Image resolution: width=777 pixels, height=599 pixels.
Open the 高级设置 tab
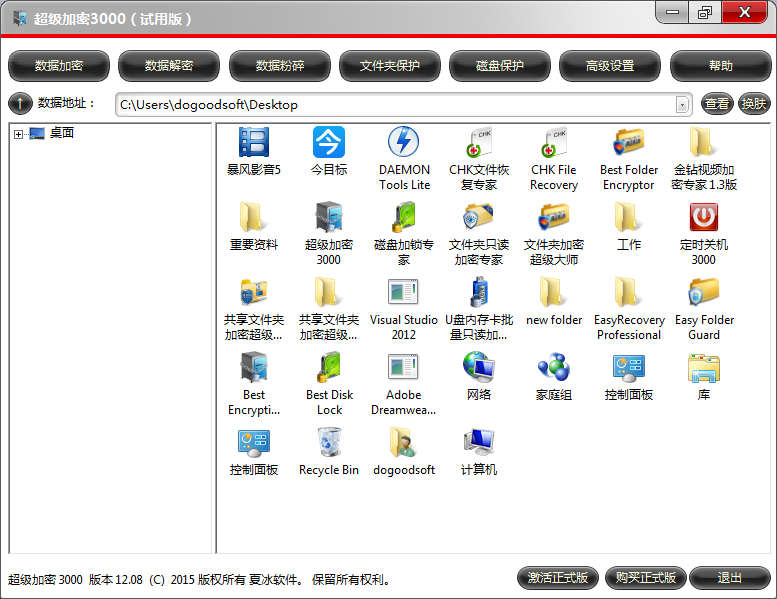[610, 65]
